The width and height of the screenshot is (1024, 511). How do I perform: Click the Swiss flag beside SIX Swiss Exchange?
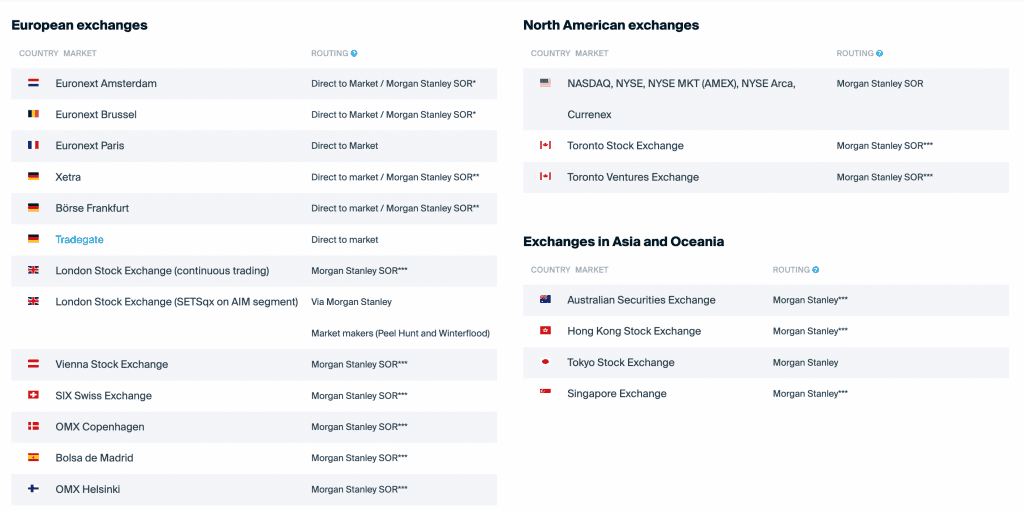click(33, 395)
